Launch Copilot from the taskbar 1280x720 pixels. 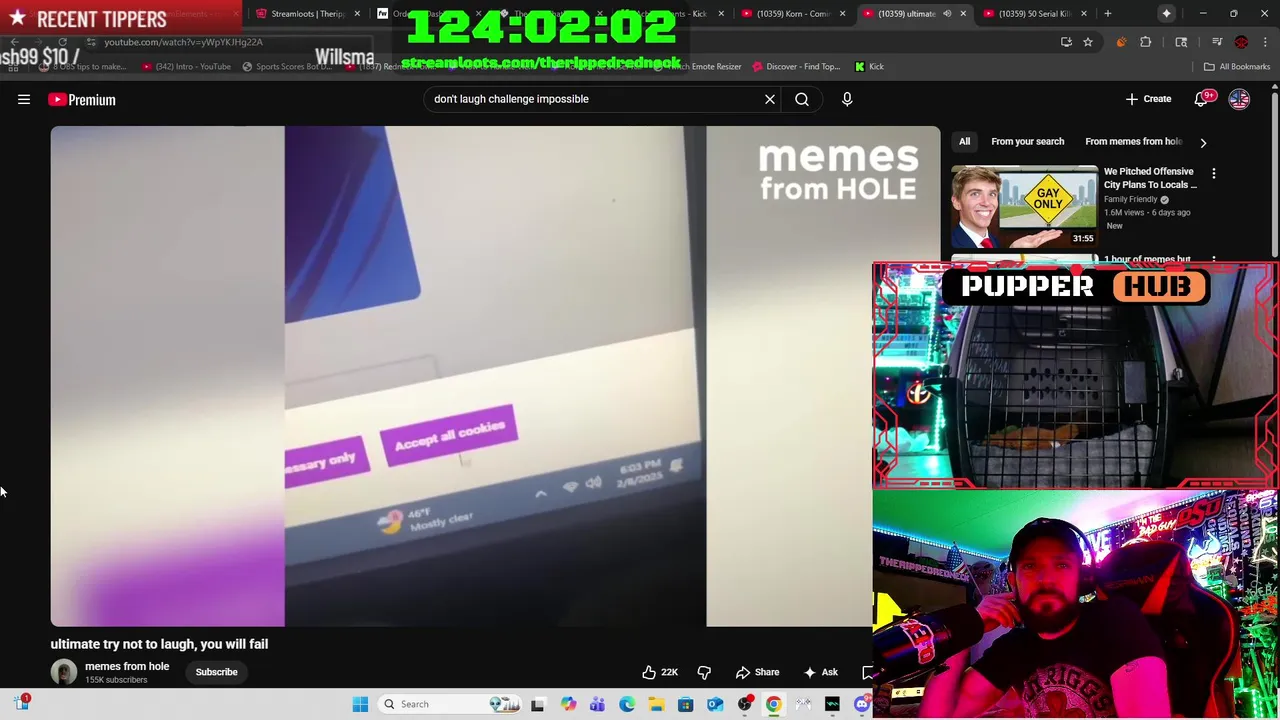point(568,704)
